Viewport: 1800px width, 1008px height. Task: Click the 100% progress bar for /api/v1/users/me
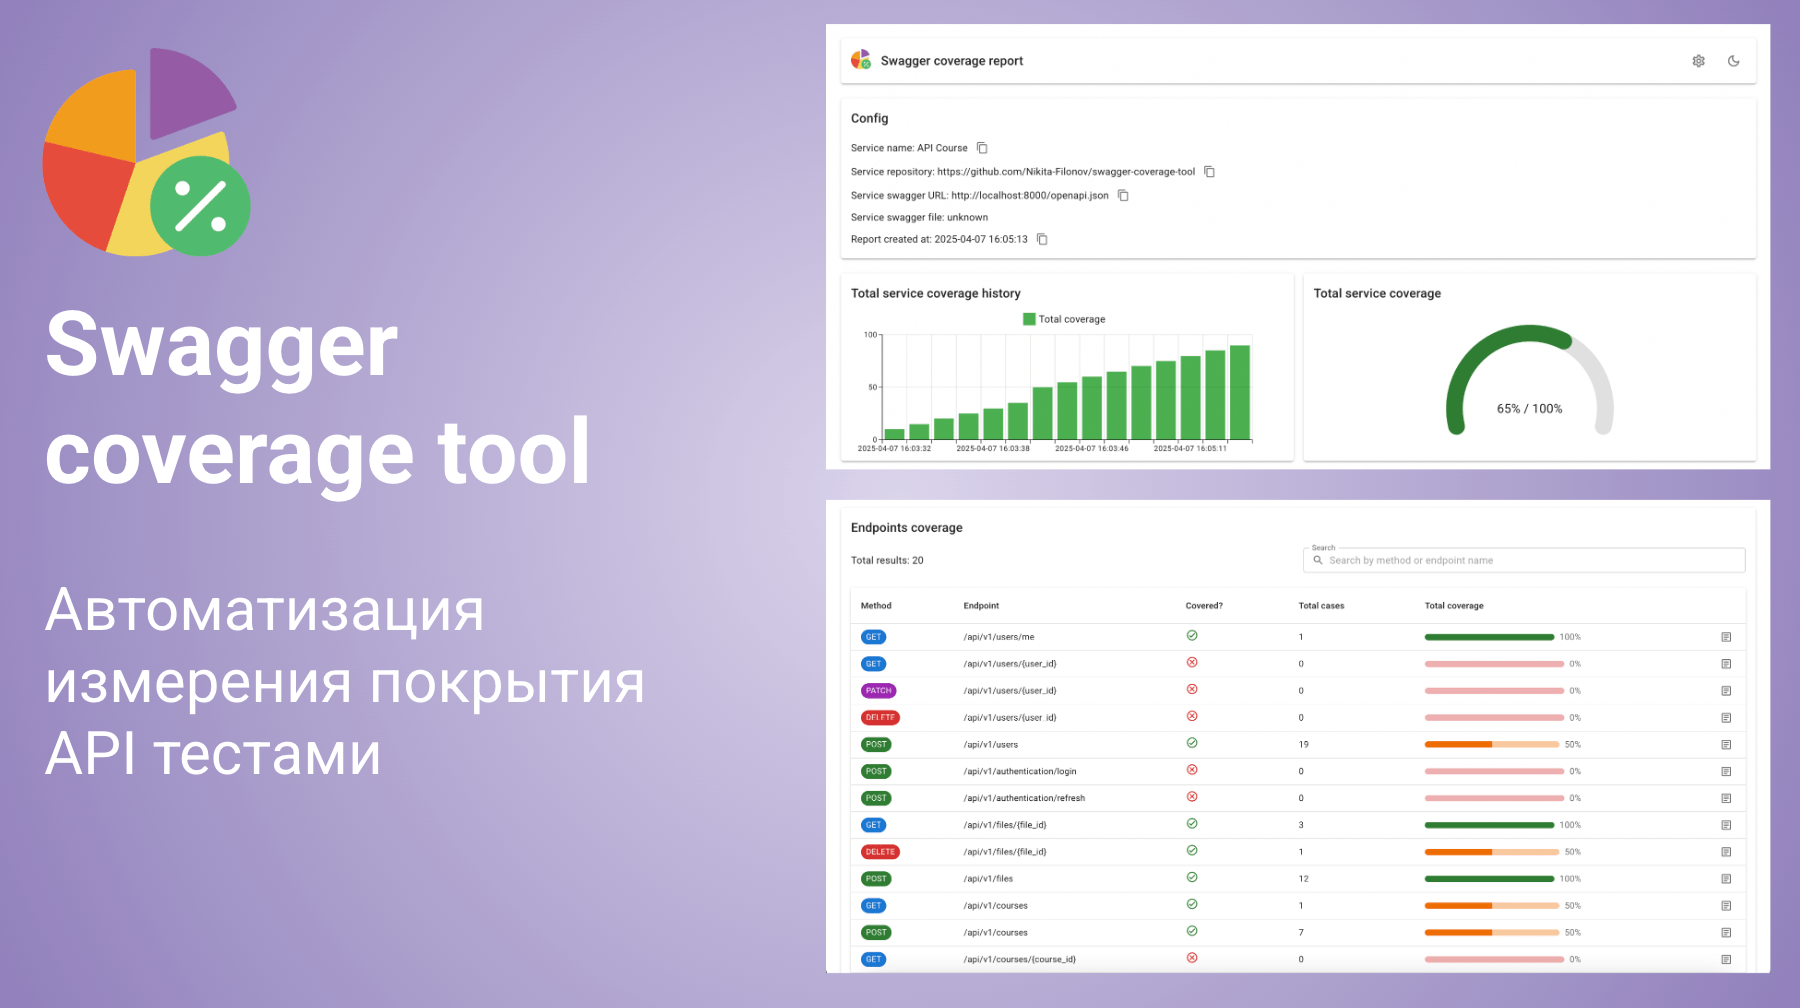coord(1489,637)
